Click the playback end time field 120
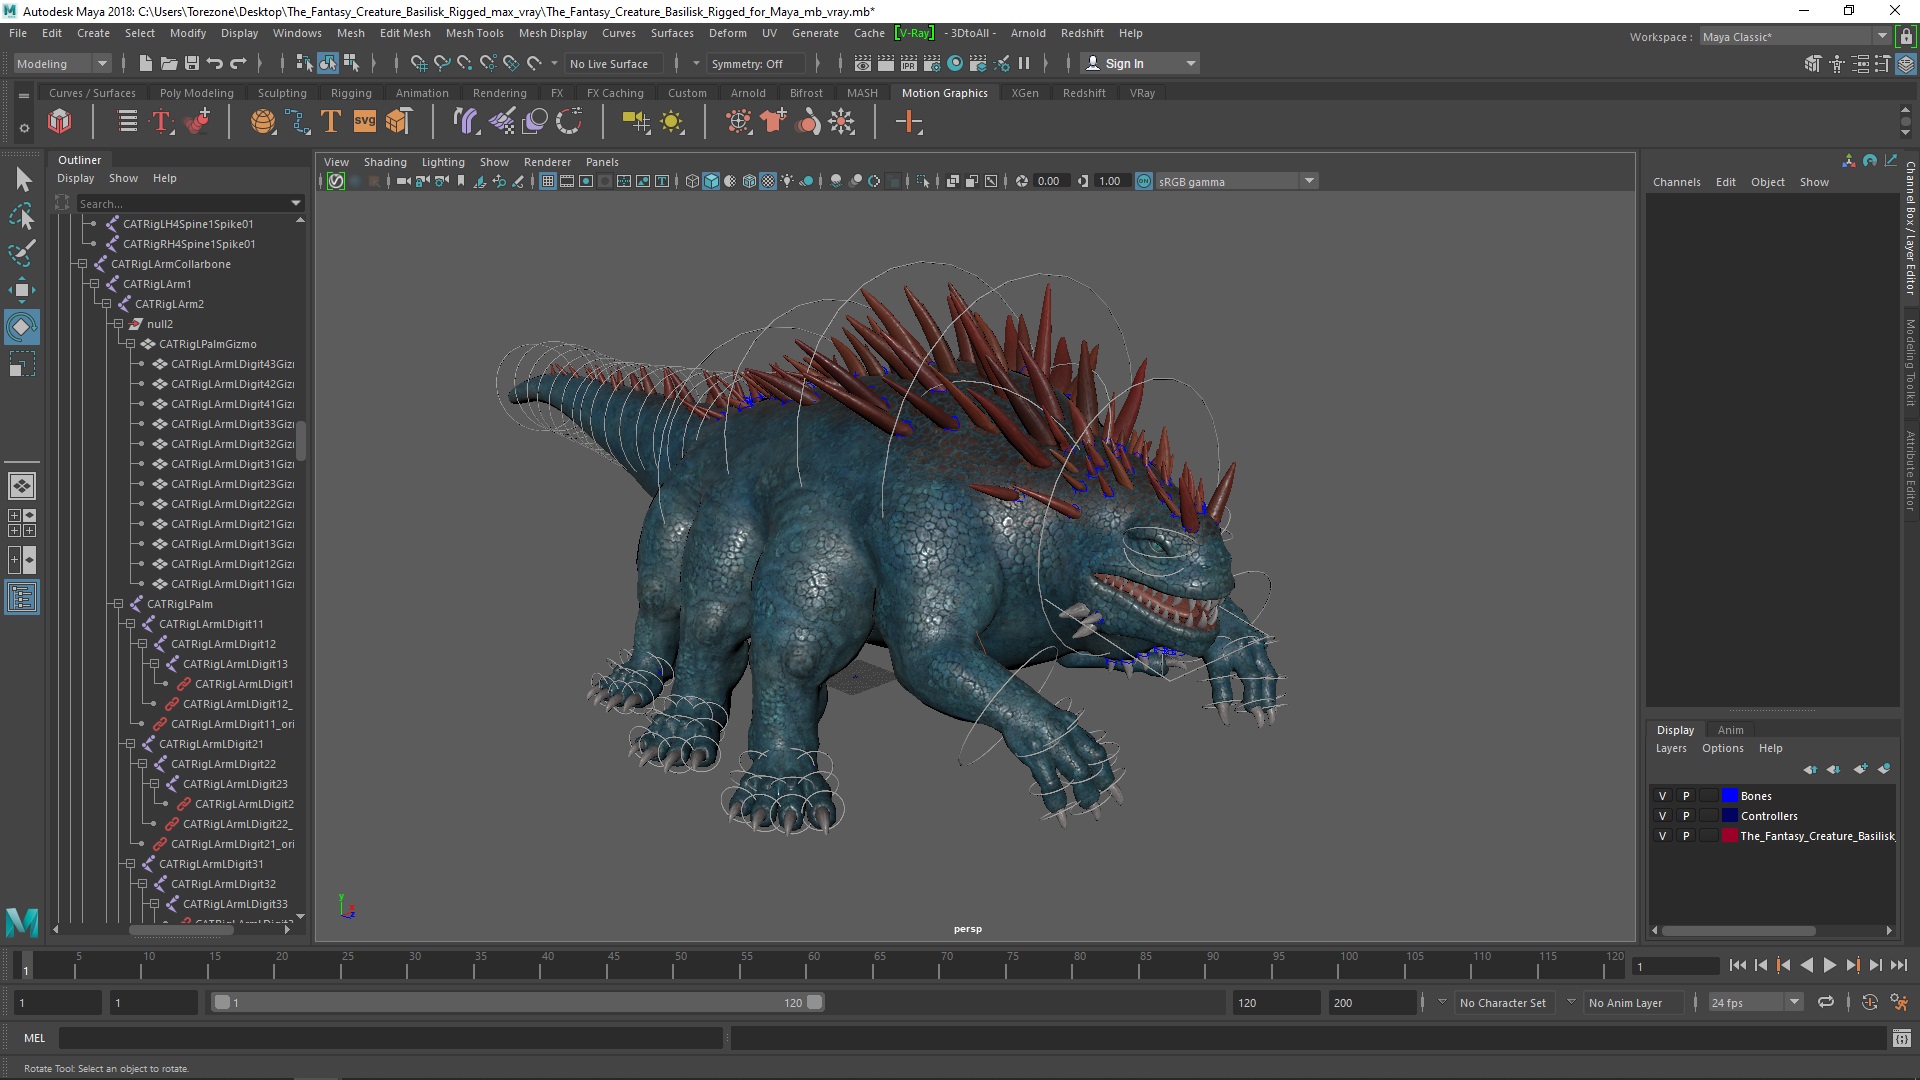The image size is (1920, 1080). (1275, 1002)
